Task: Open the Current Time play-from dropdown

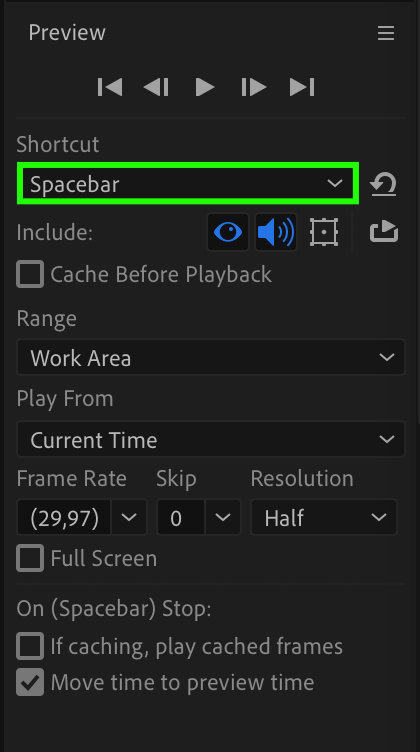Action: 211,439
